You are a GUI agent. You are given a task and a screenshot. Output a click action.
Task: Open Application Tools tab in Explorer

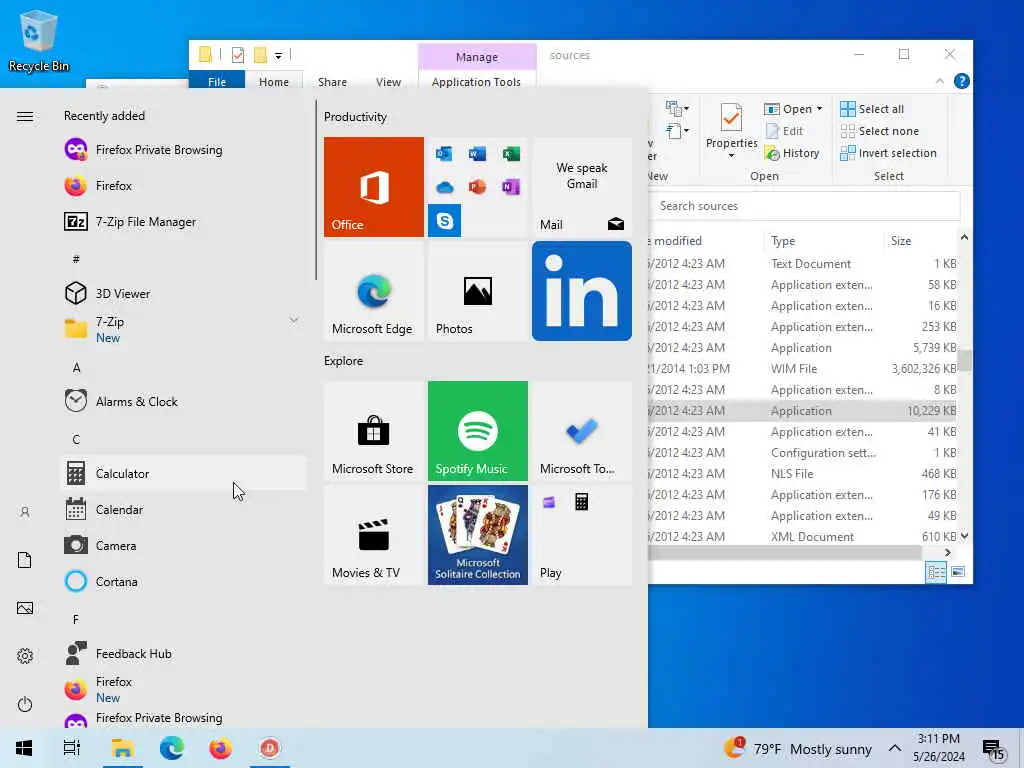[476, 82]
